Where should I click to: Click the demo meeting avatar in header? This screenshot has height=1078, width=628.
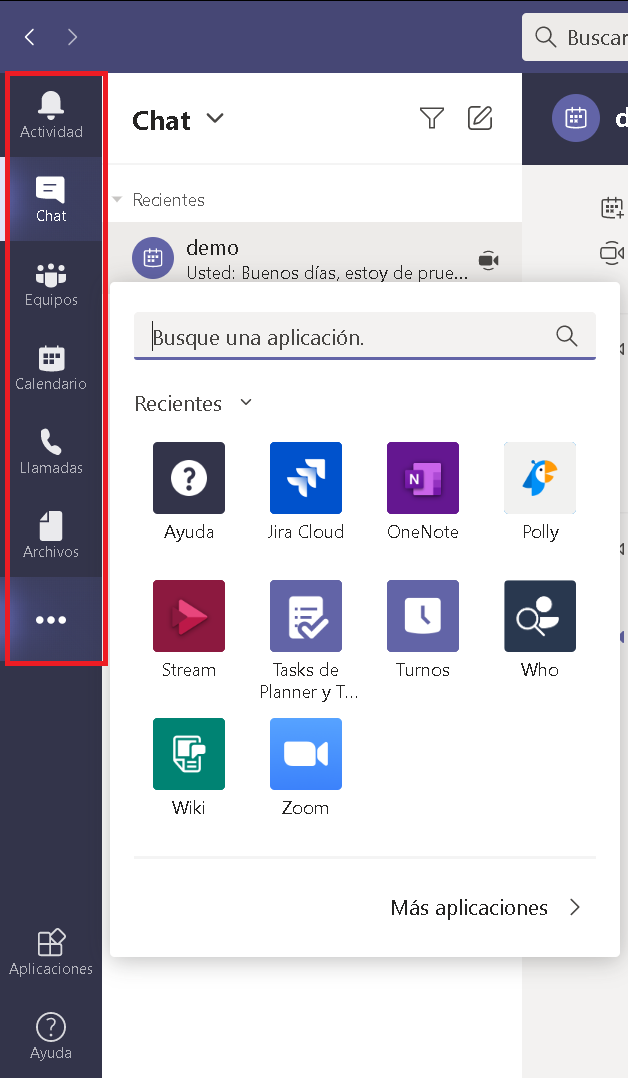pyautogui.click(x=576, y=118)
